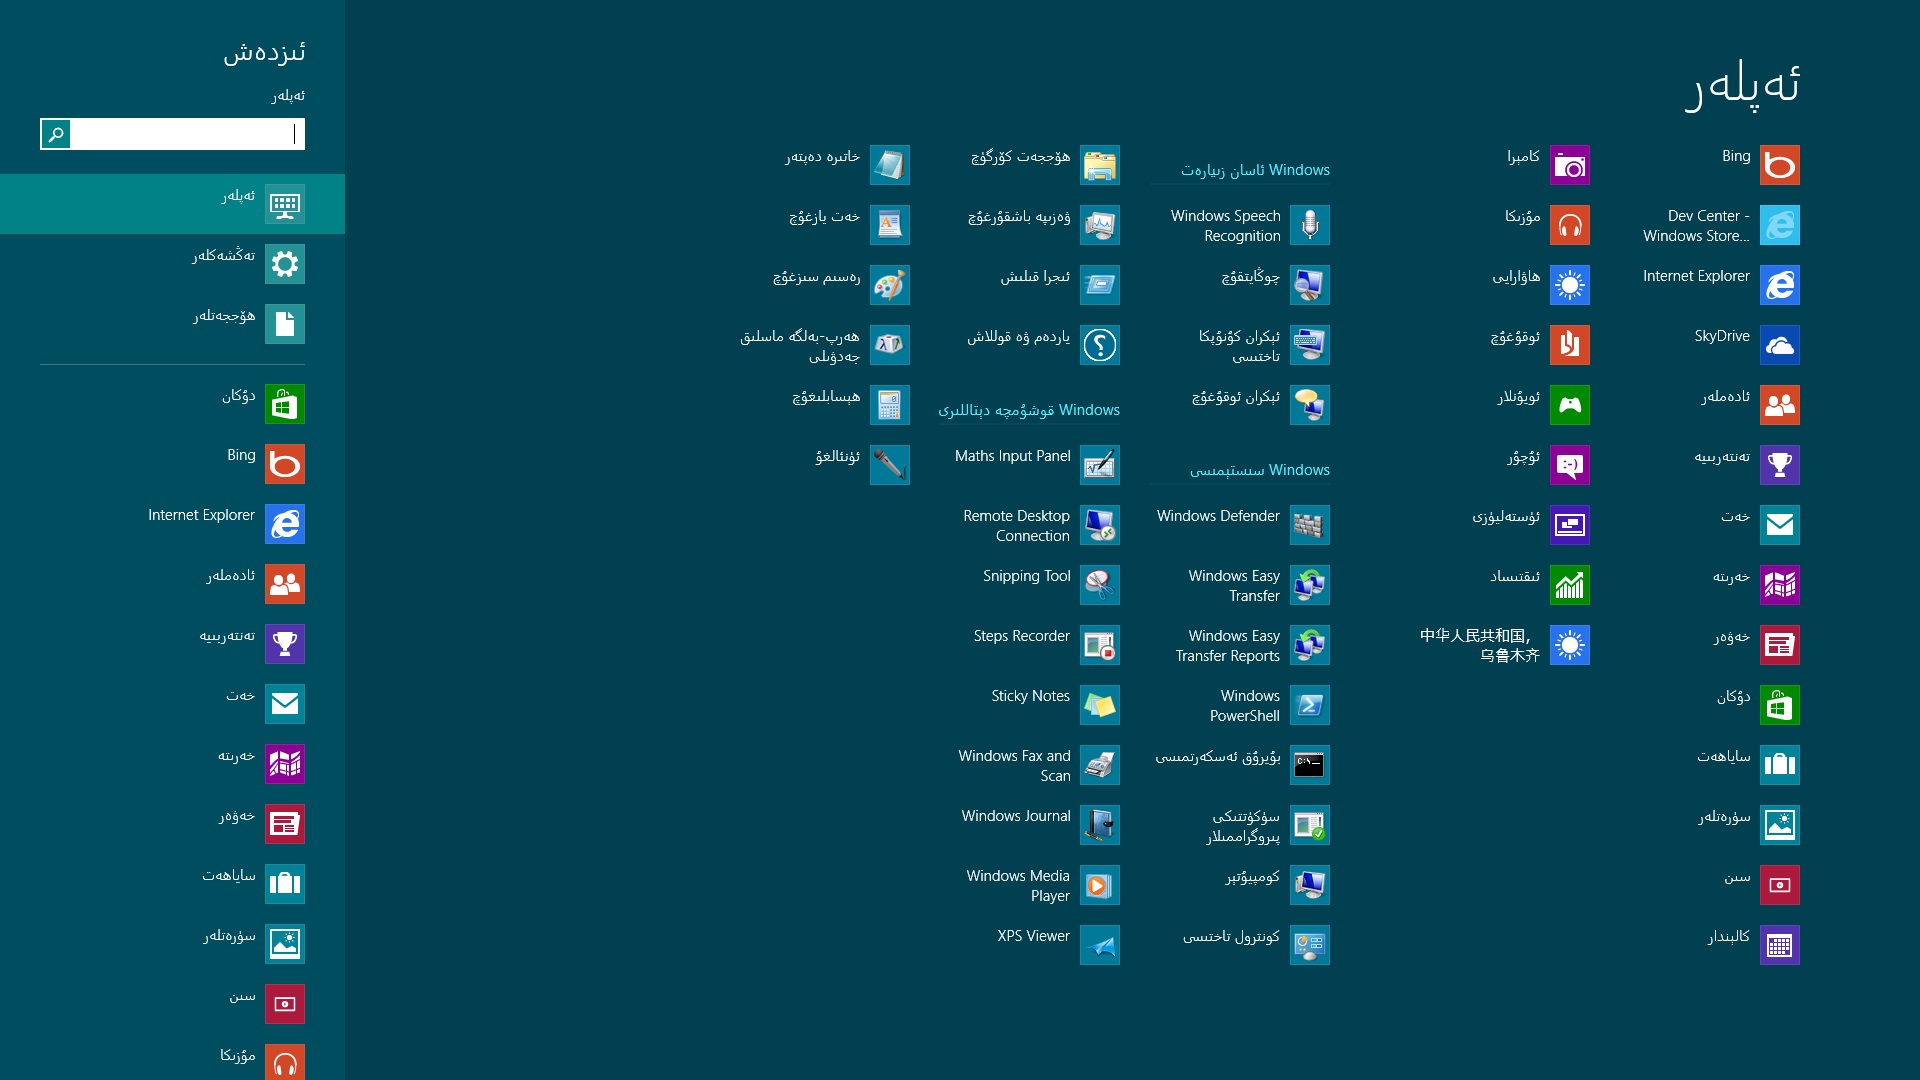Screen dimensions: 1920x1080
Task: Open the Finance chart icon
Action: click(1570, 585)
